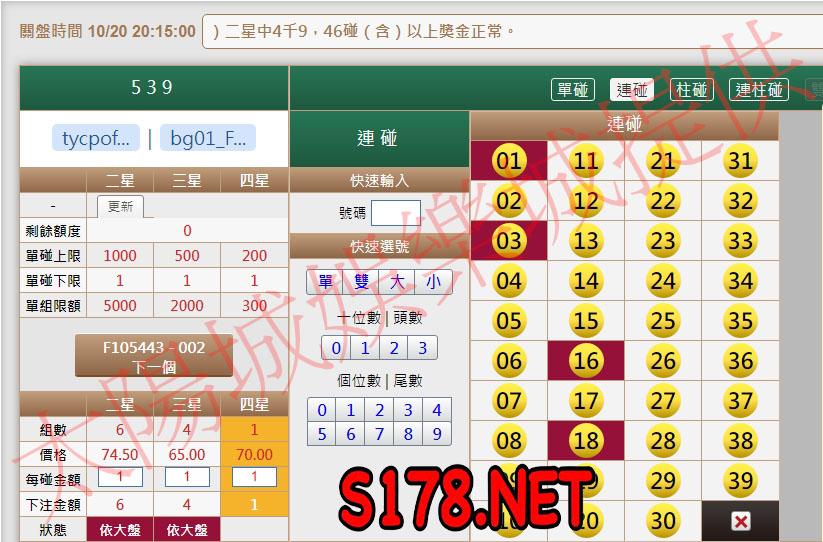Add ball 35 to selection
823x542 pixels.
pos(740,321)
